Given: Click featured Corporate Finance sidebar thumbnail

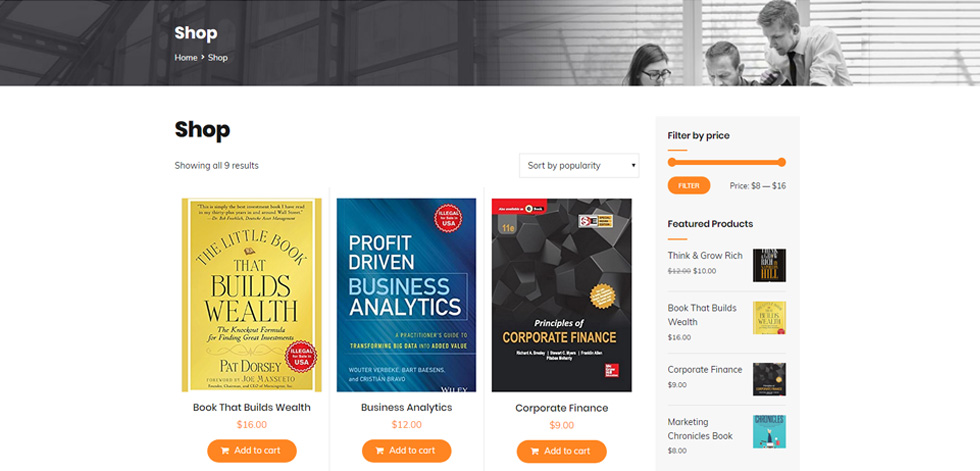Looking at the screenshot, I should click(x=769, y=379).
